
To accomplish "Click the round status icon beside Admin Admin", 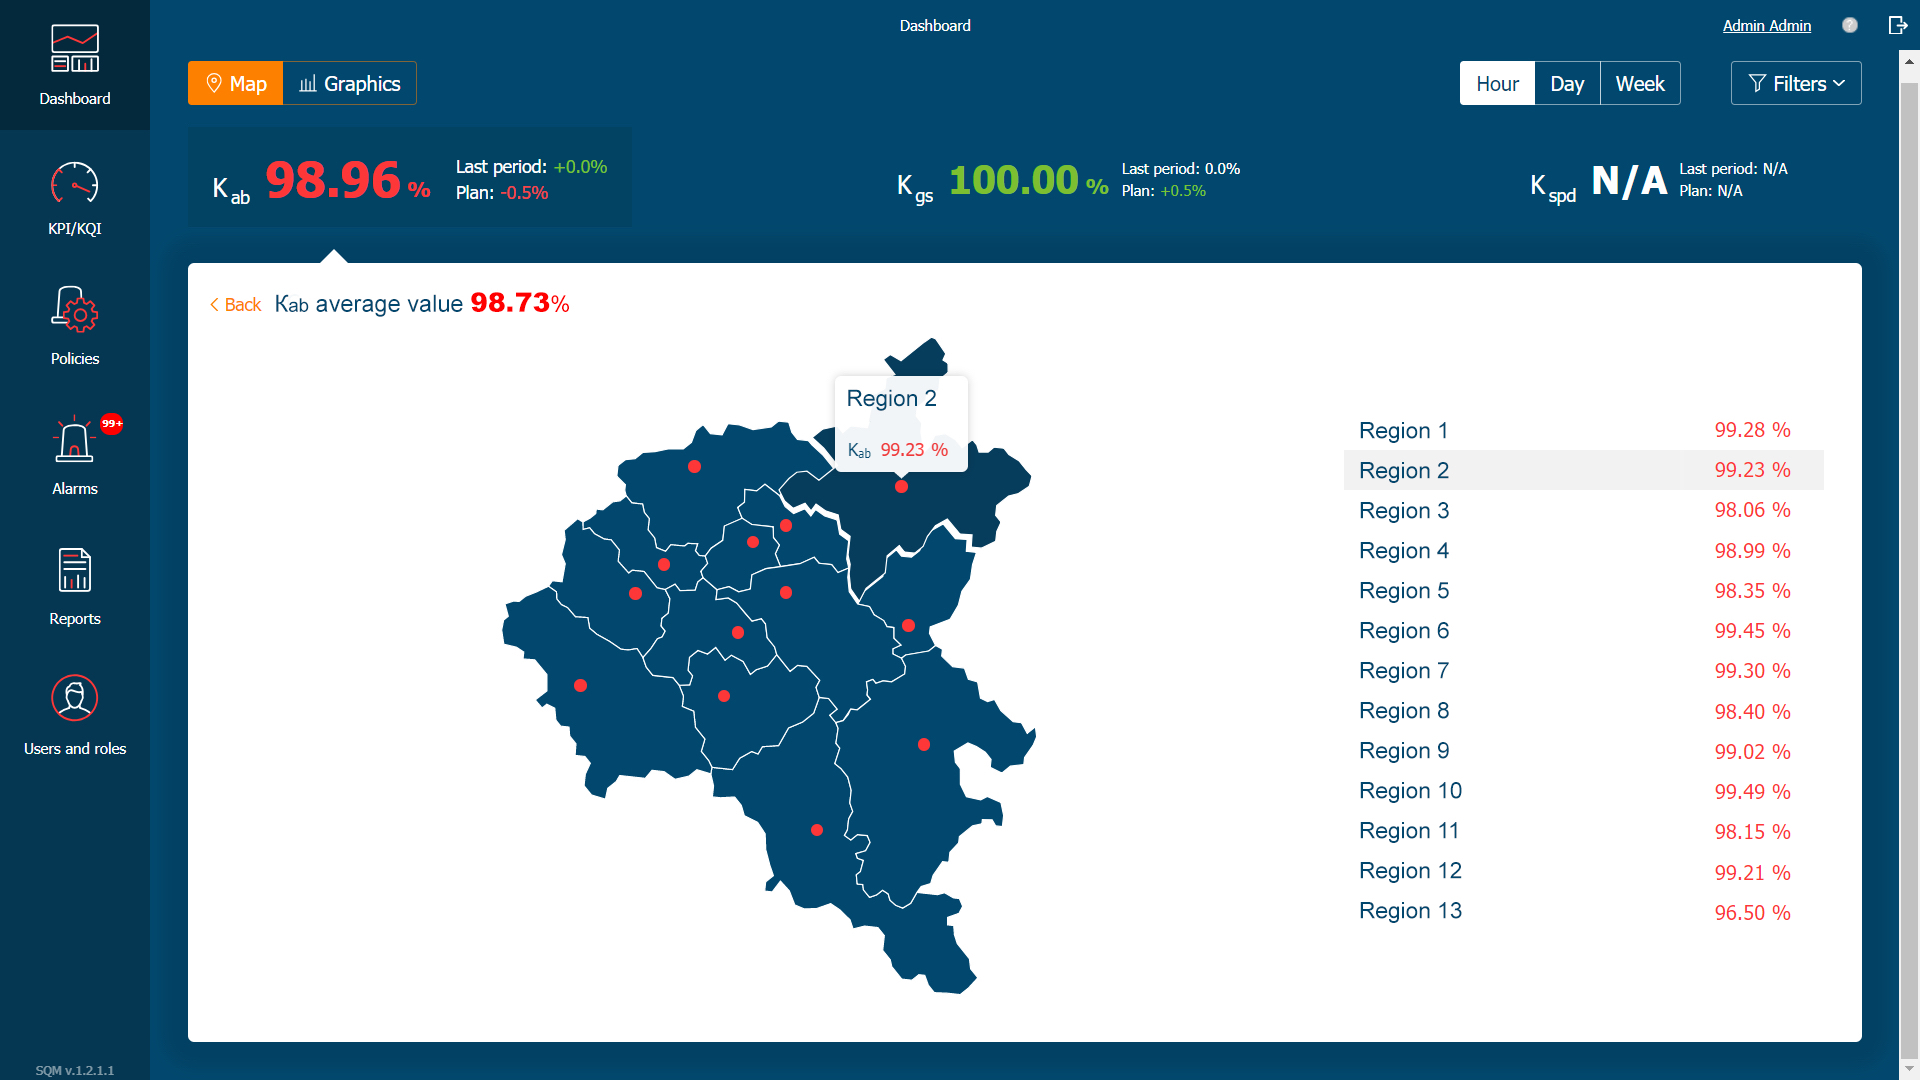I will [x=1850, y=25].
